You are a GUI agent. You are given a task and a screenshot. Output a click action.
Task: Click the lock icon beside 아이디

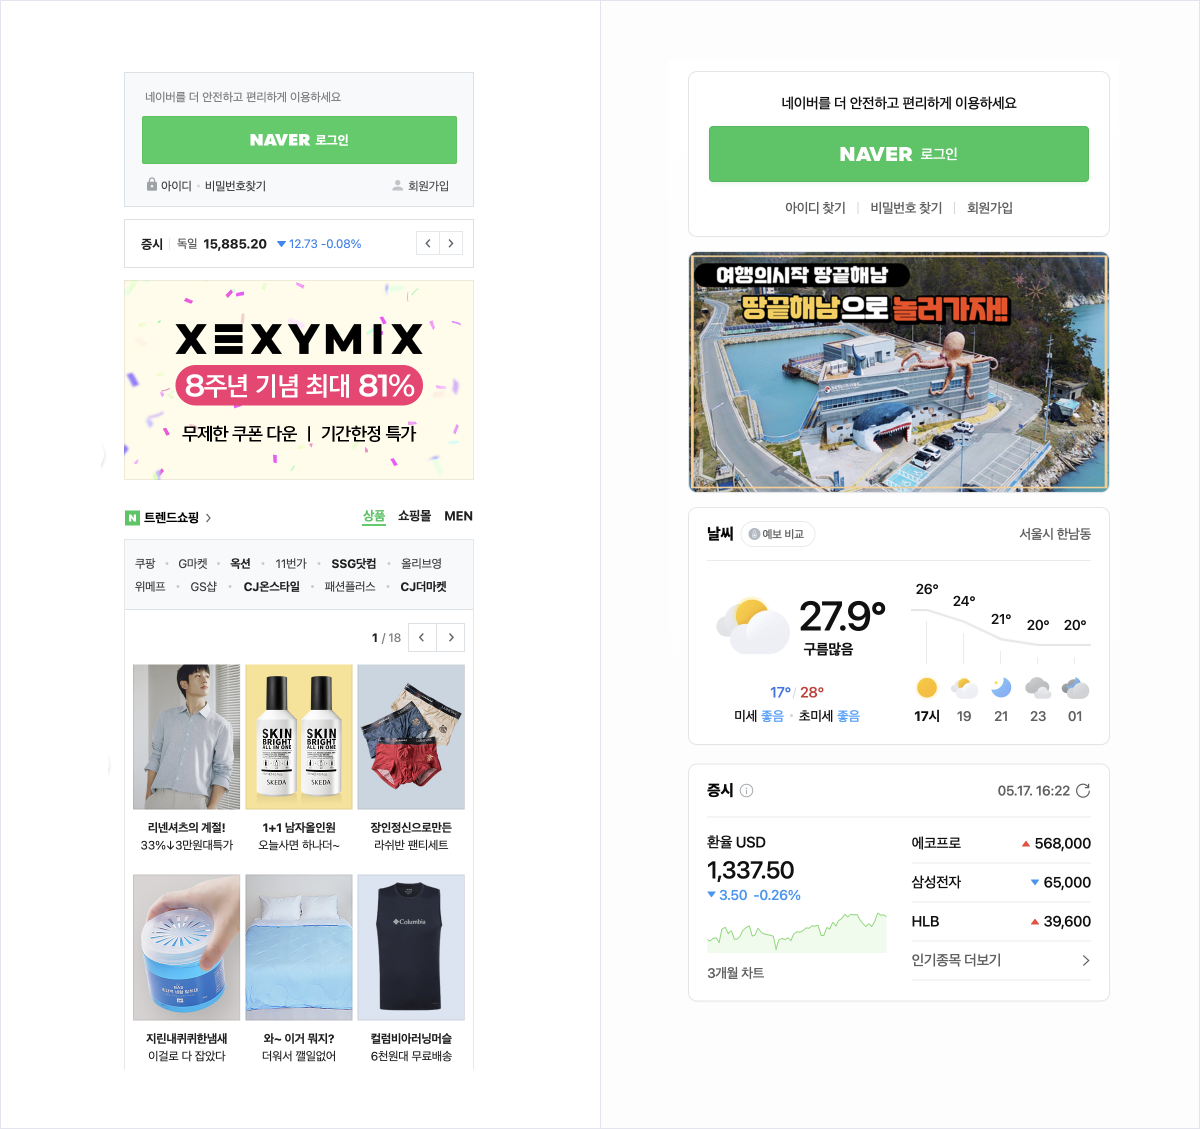152,185
